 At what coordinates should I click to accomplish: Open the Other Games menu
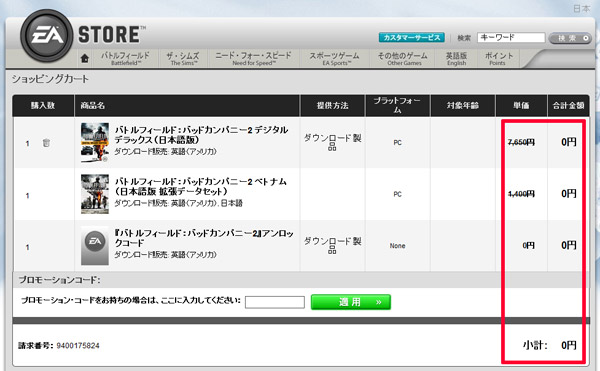(x=403, y=59)
